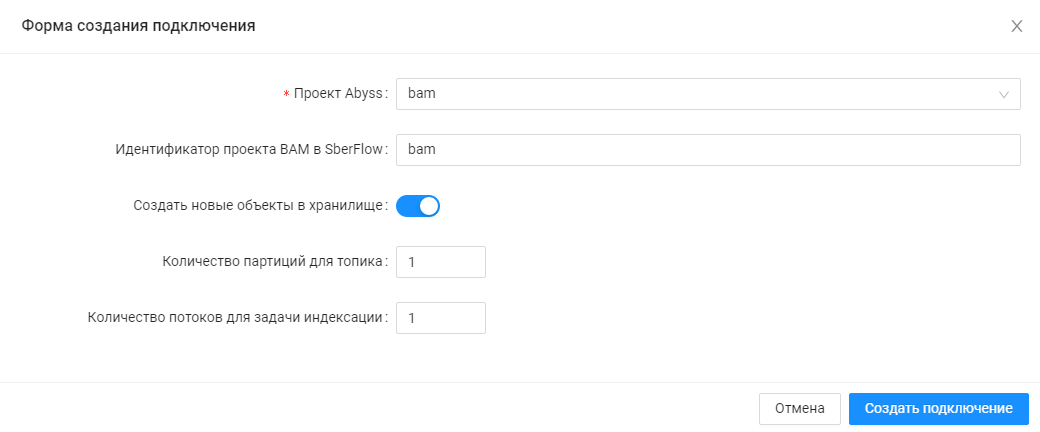Viewport: 1040px width, 432px height.
Task: Click the Создать новые объекты в хранилище label
Action: 258,206
